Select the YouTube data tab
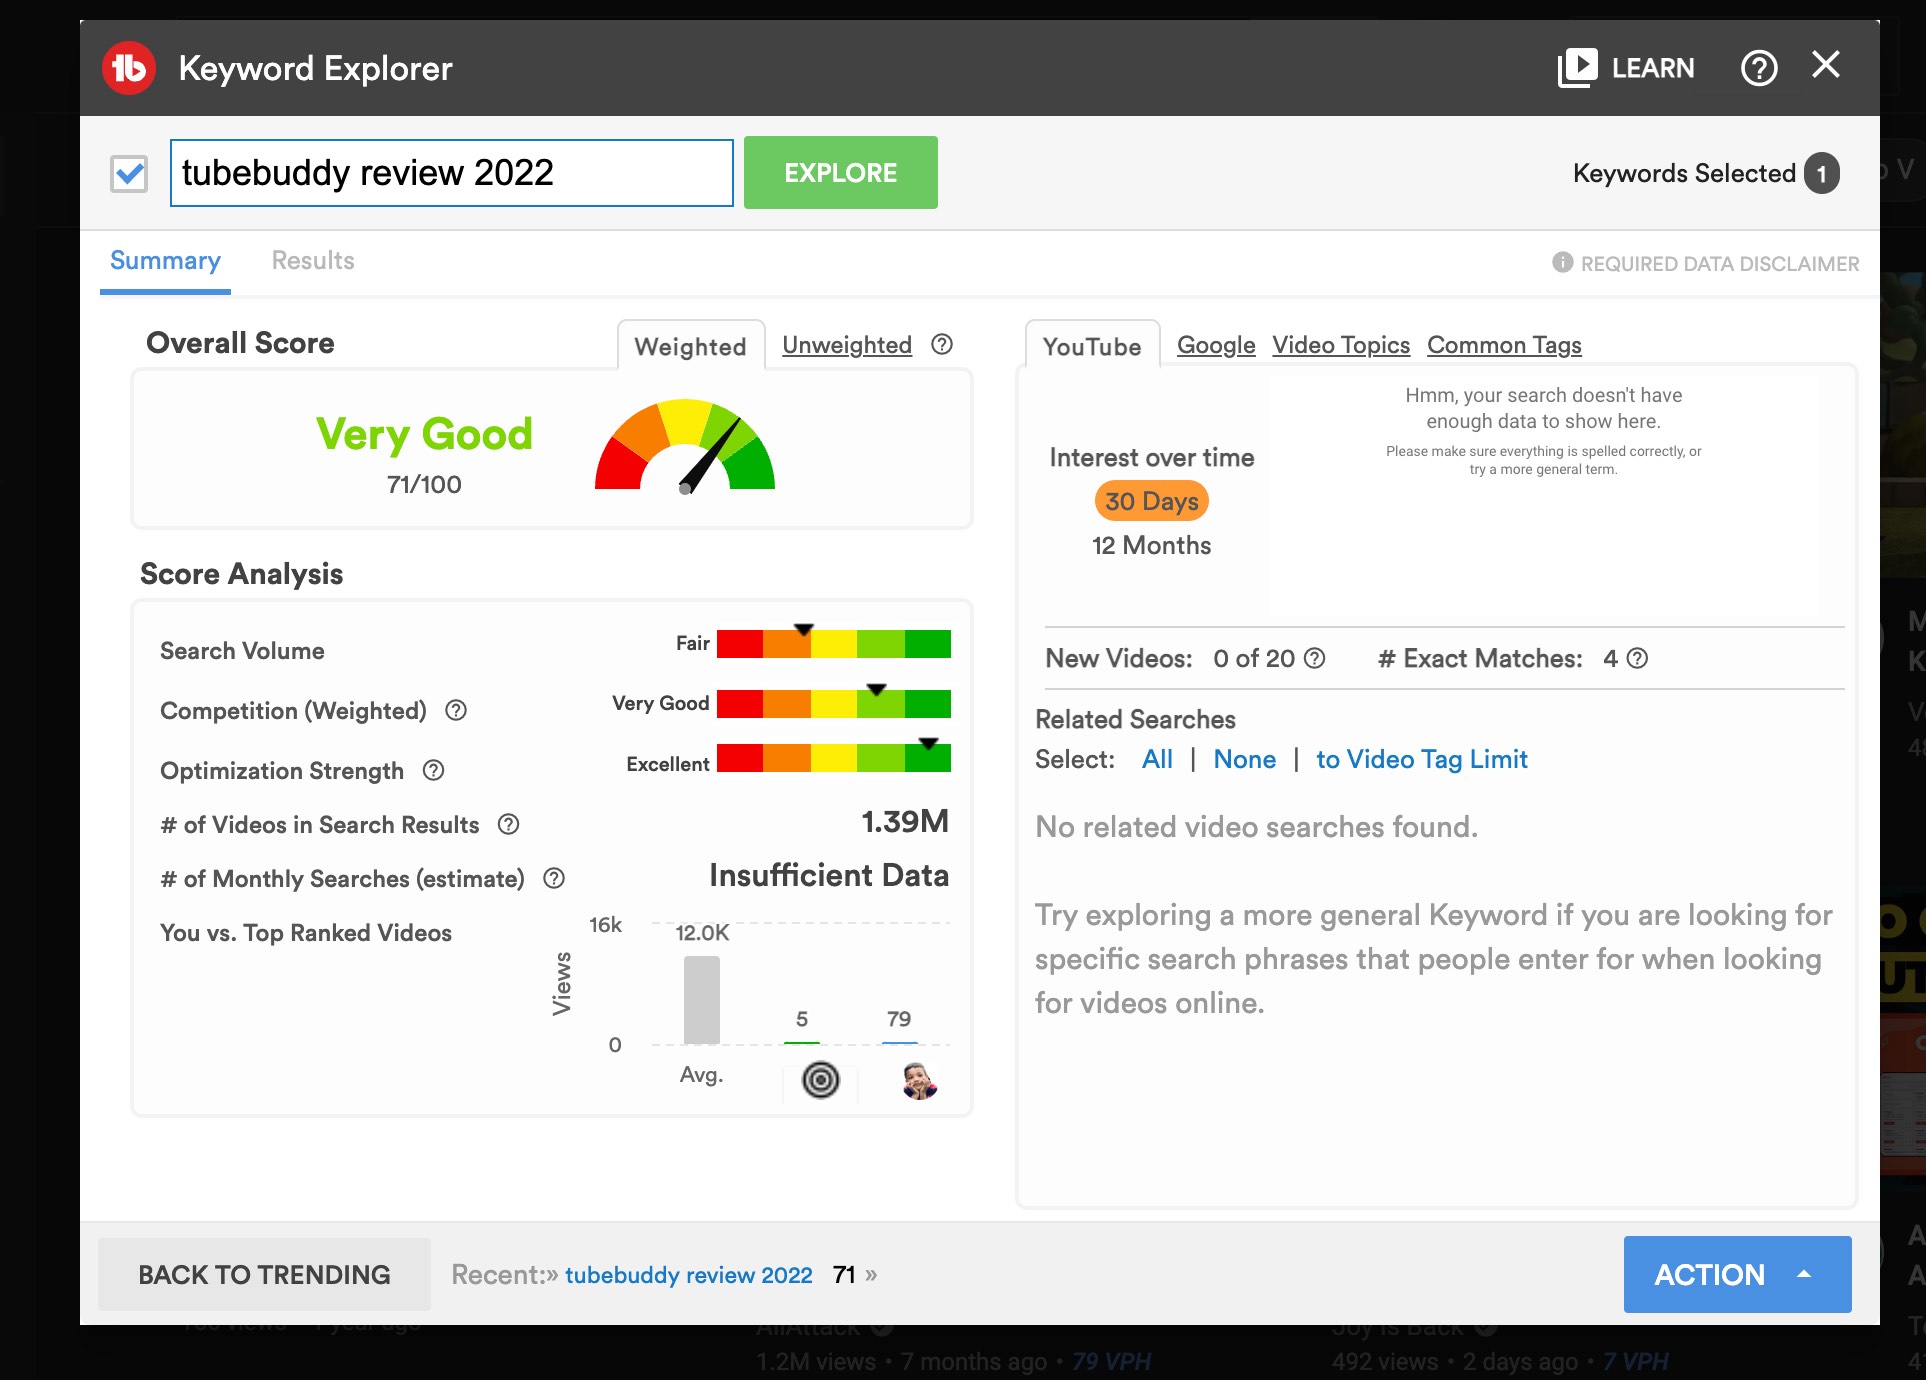The width and height of the screenshot is (1926, 1380). click(x=1092, y=346)
